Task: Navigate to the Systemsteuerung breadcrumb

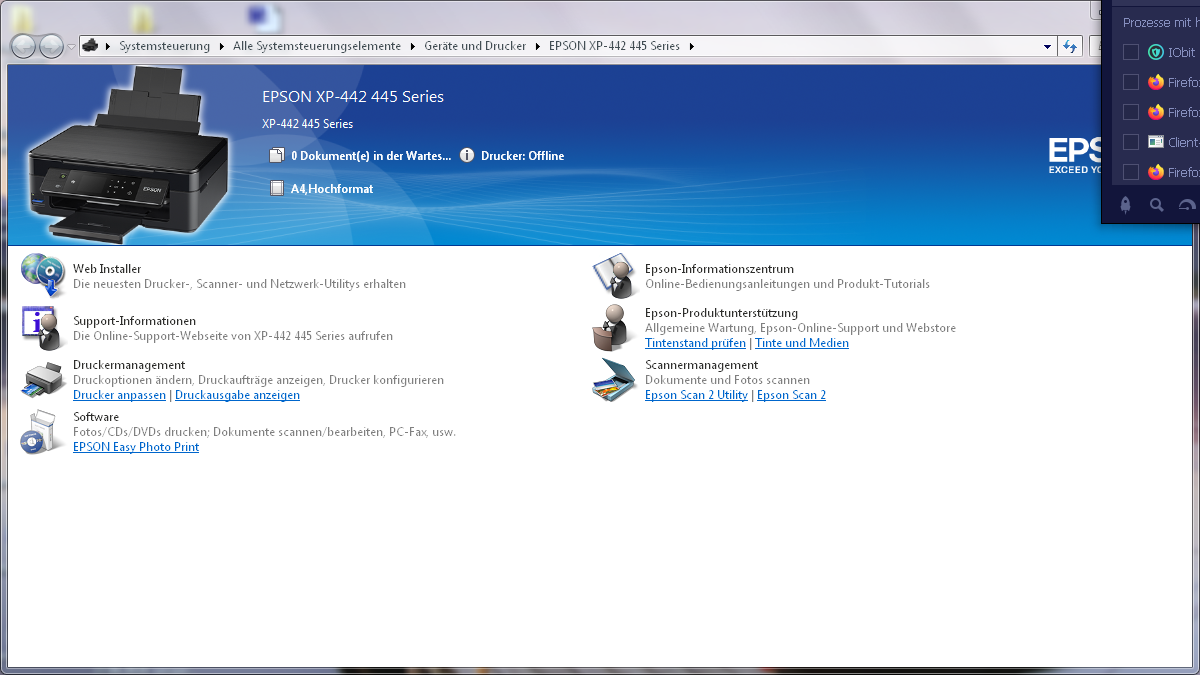Action: (x=165, y=46)
